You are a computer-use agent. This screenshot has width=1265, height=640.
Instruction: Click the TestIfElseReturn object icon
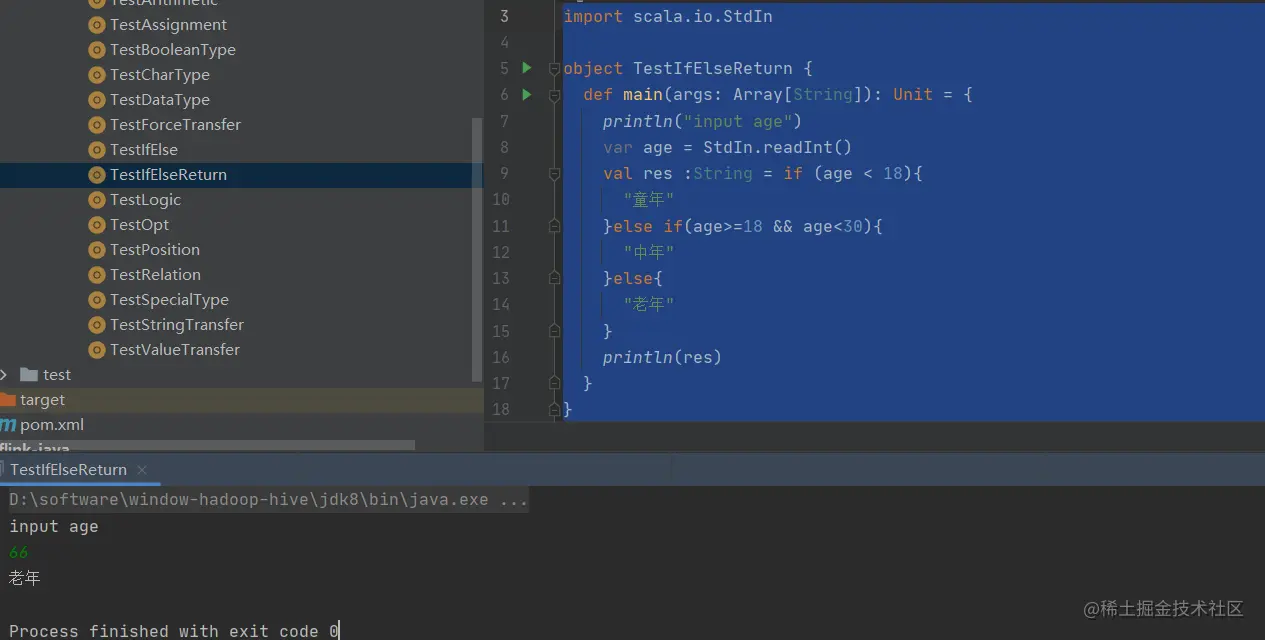[x=97, y=175]
